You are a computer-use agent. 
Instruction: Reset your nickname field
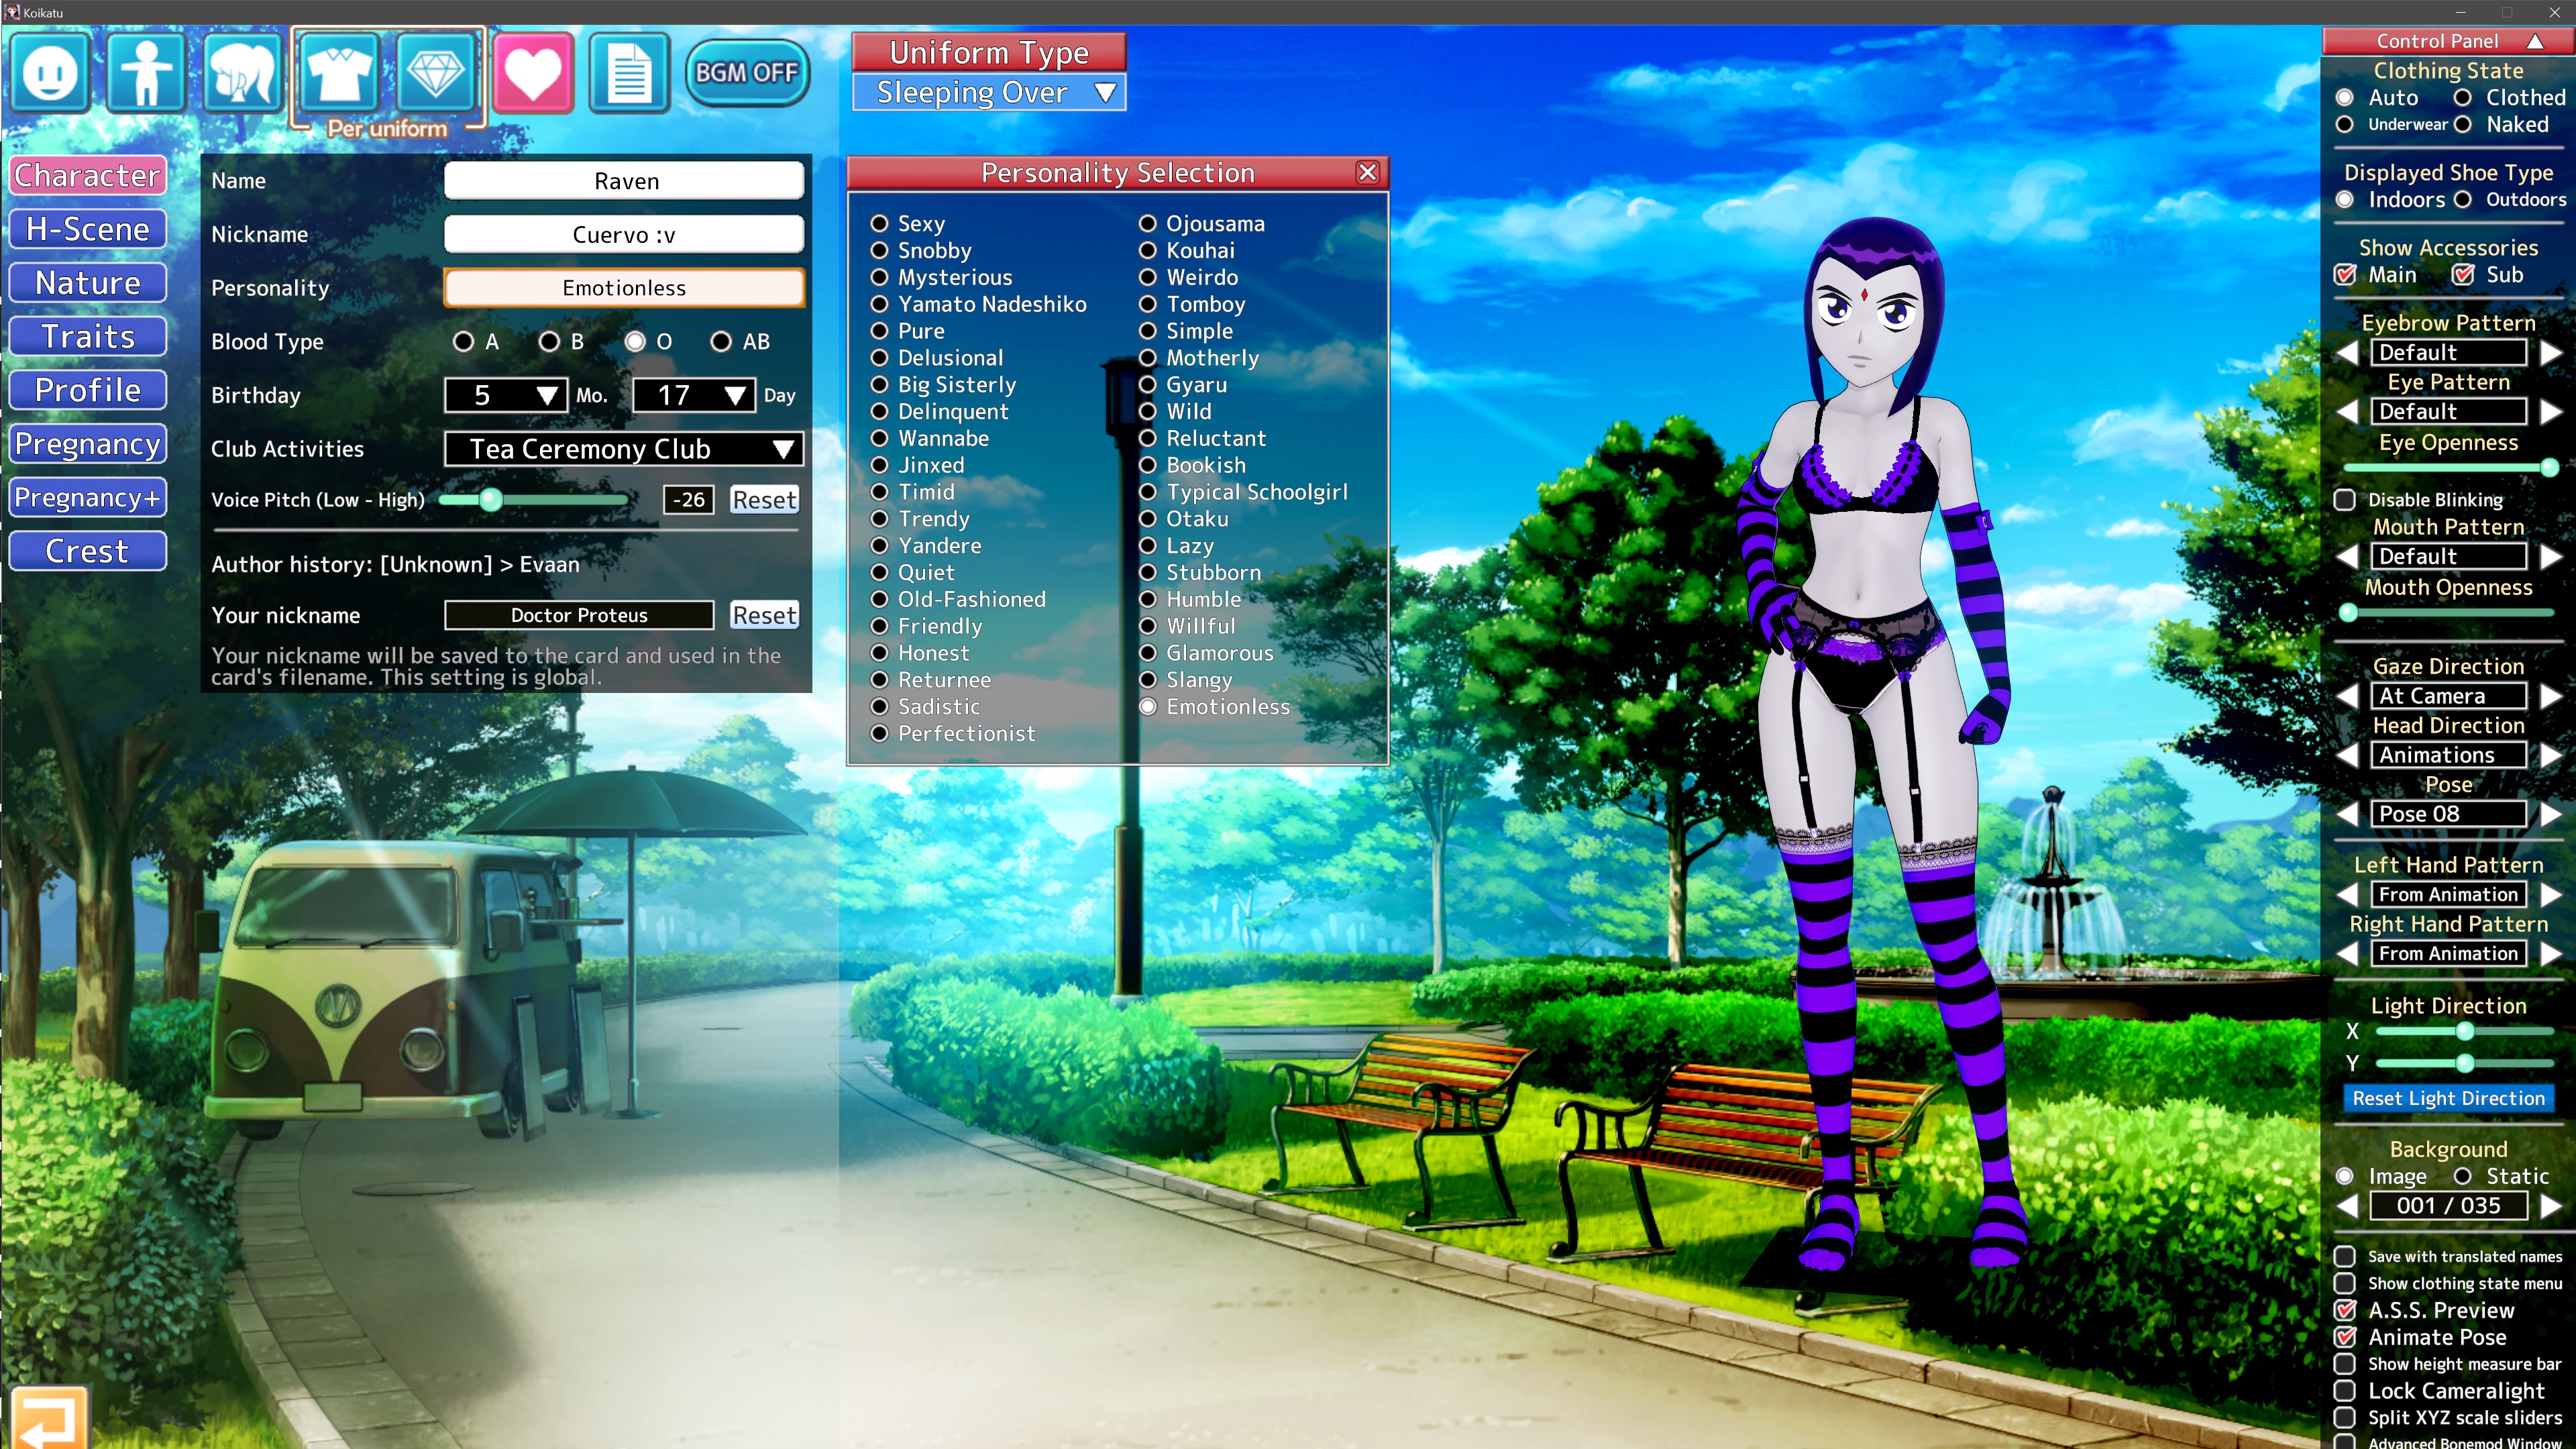764,615
